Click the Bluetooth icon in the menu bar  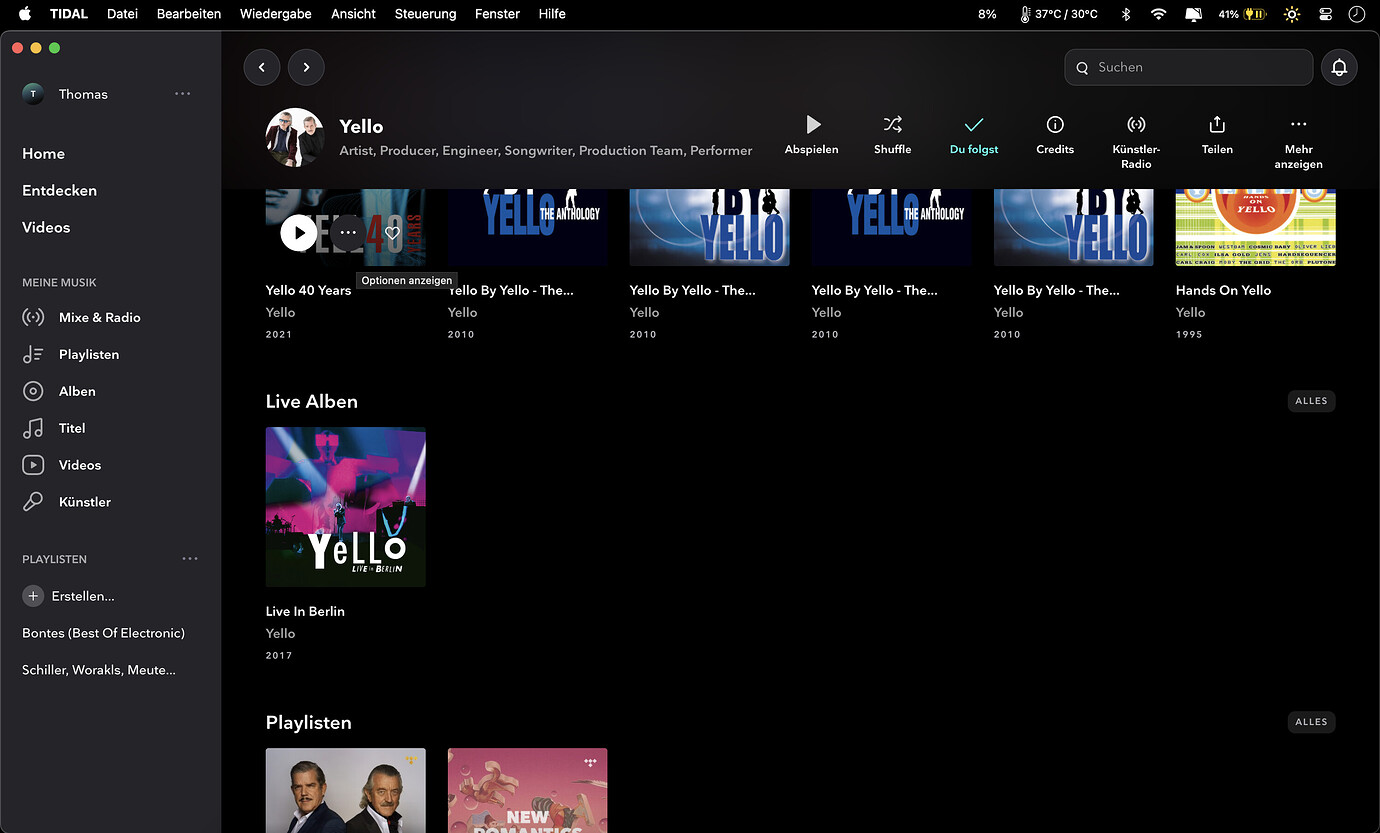[x=1125, y=14]
